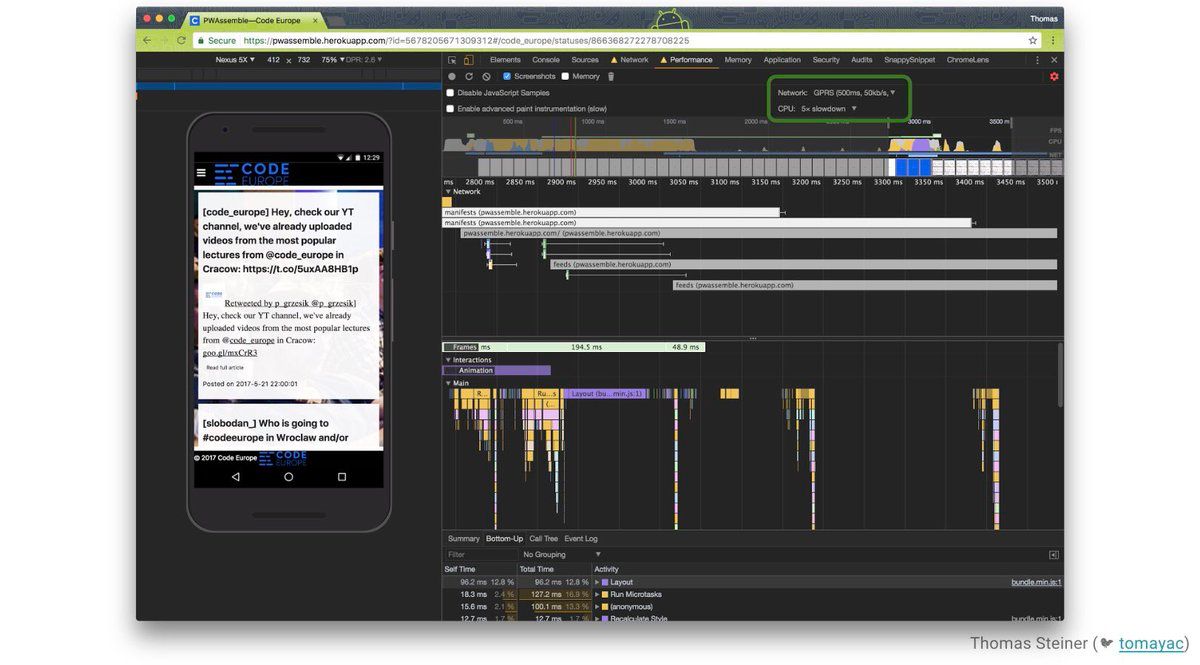
Task: Open the CPU slowdown dropdown
Action: [828, 108]
